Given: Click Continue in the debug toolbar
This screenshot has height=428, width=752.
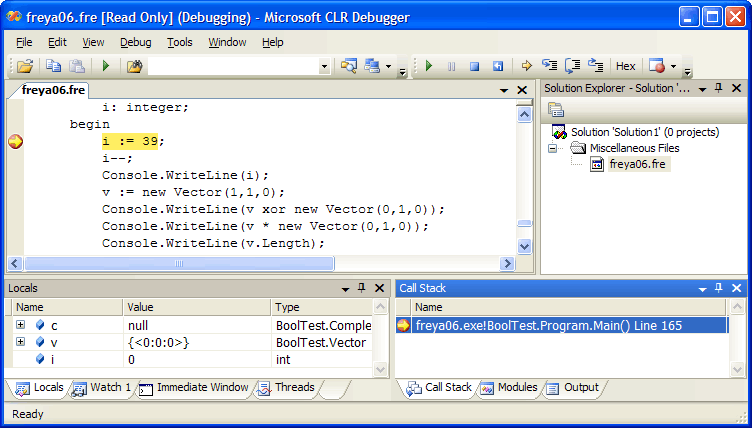Looking at the screenshot, I should pos(429,66).
